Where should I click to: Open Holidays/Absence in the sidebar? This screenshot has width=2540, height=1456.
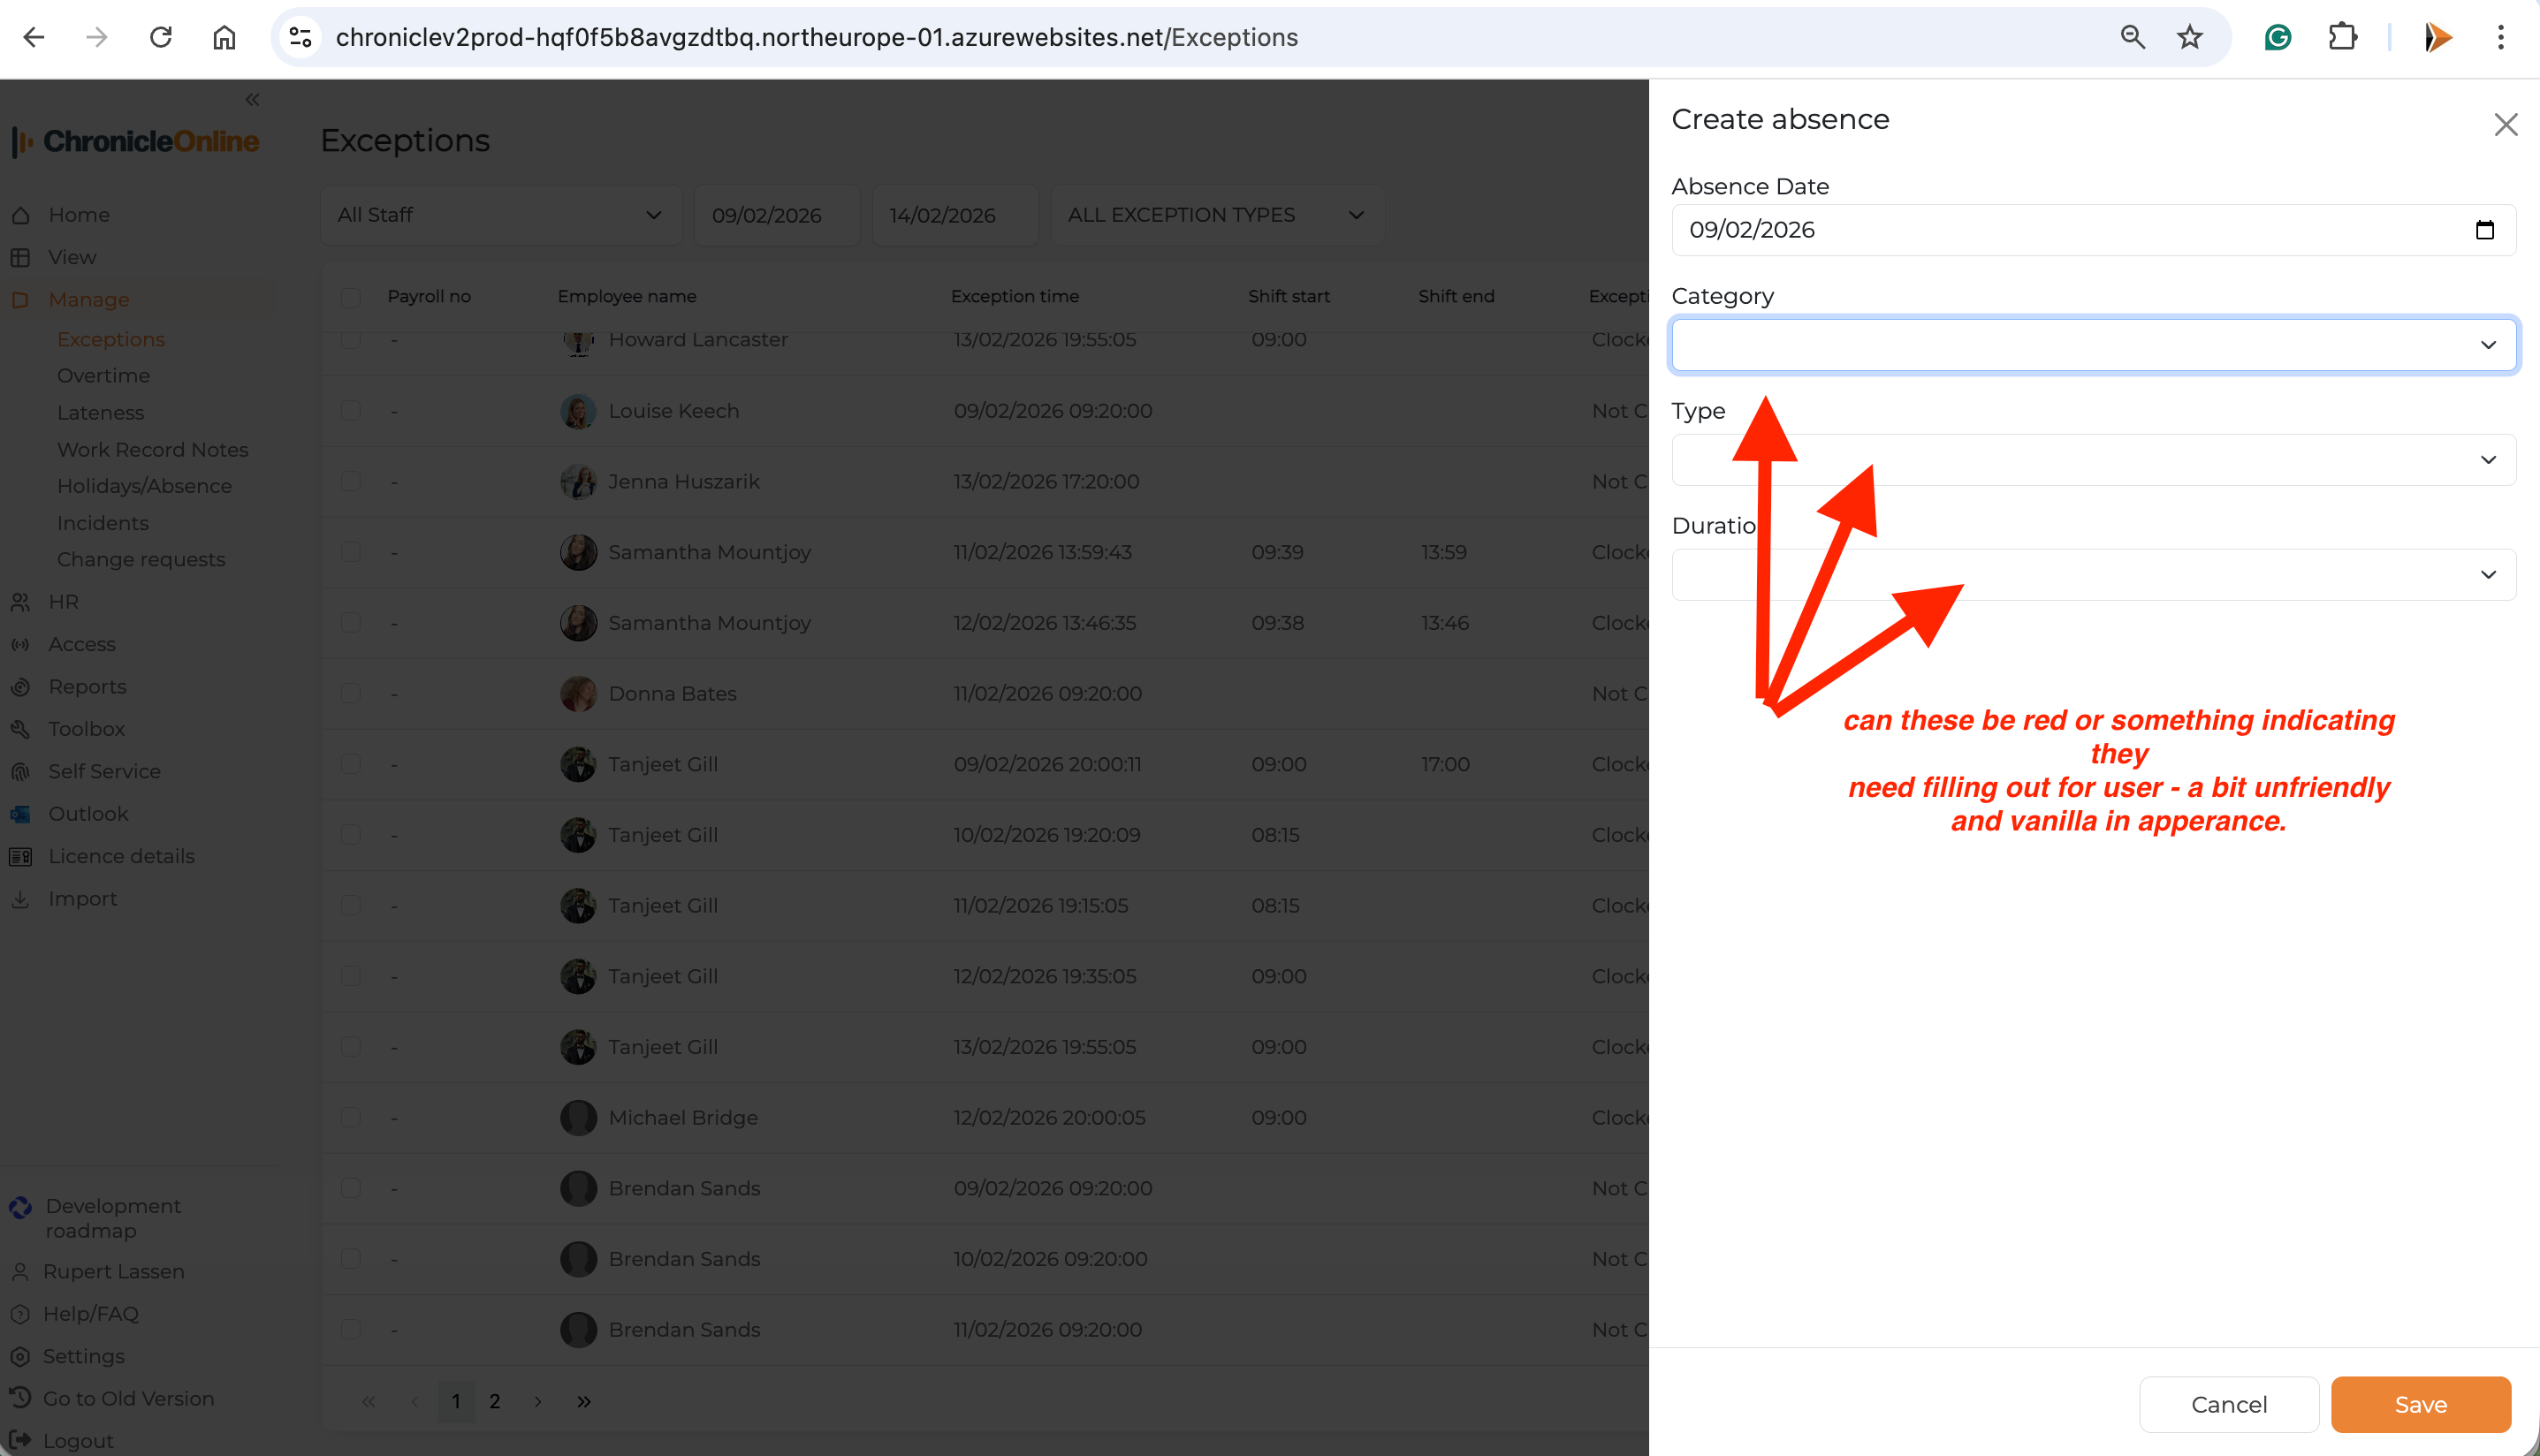[x=144, y=486]
